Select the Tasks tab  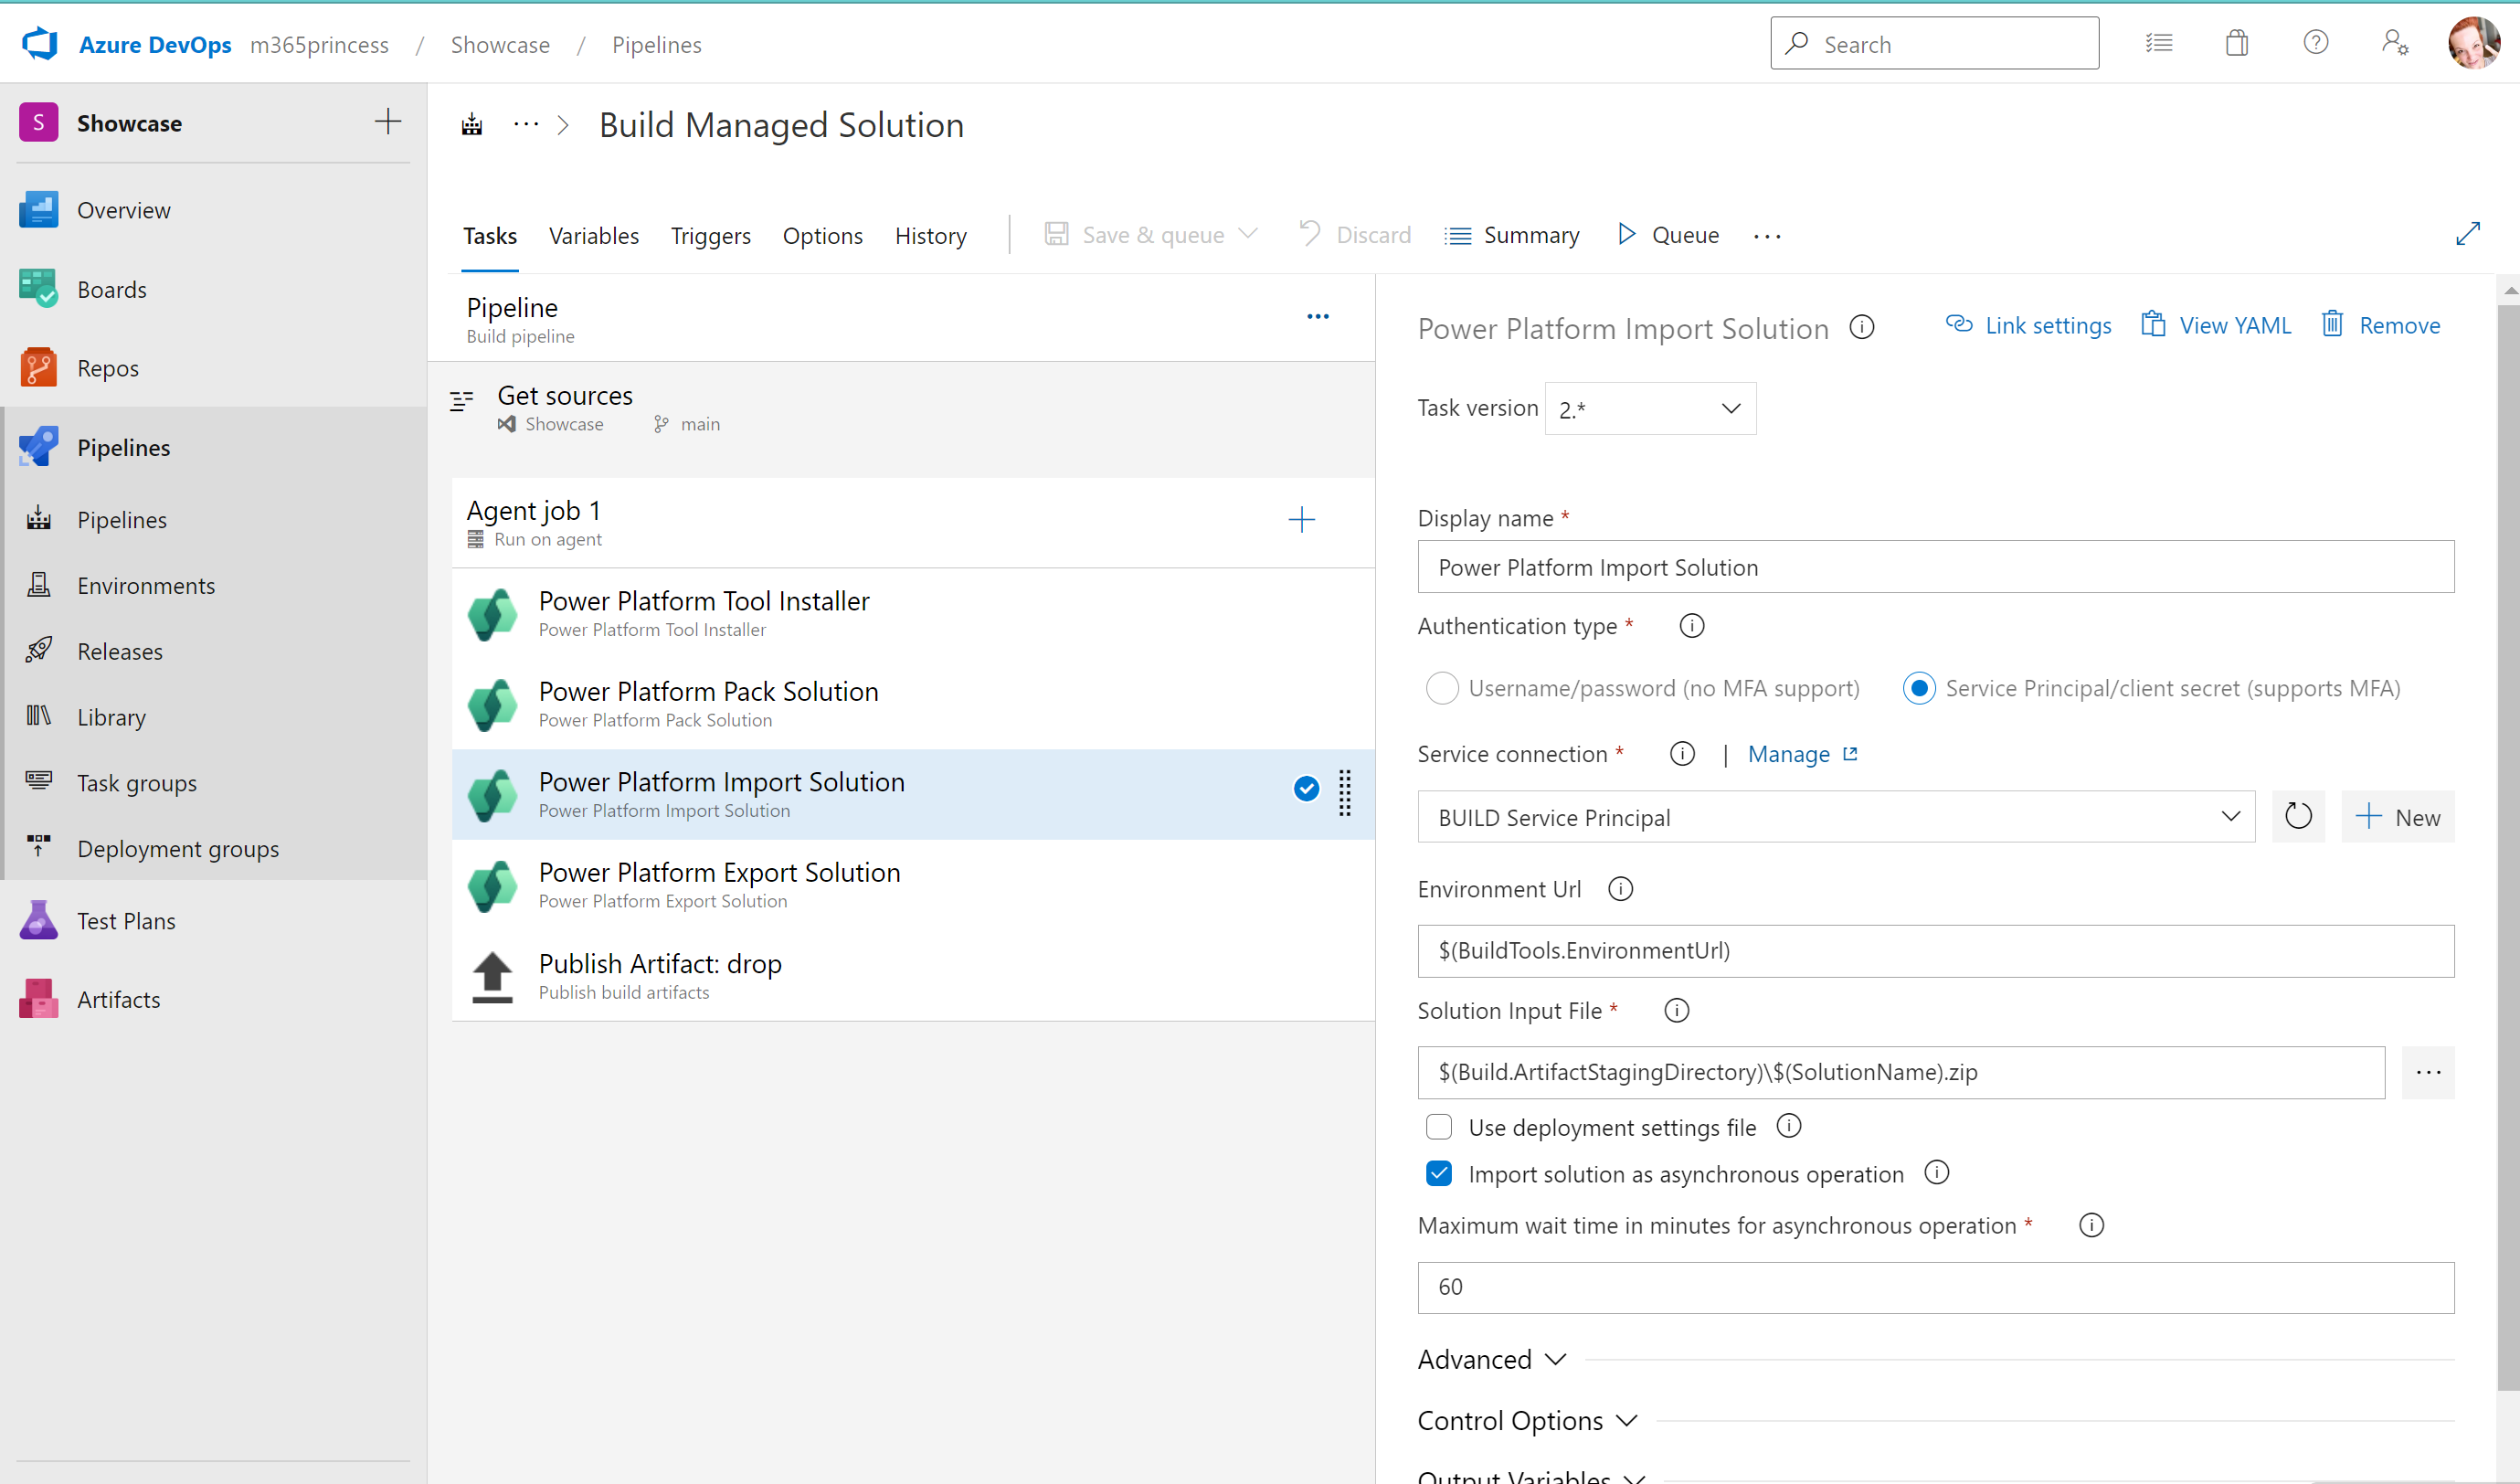point(490,236)
